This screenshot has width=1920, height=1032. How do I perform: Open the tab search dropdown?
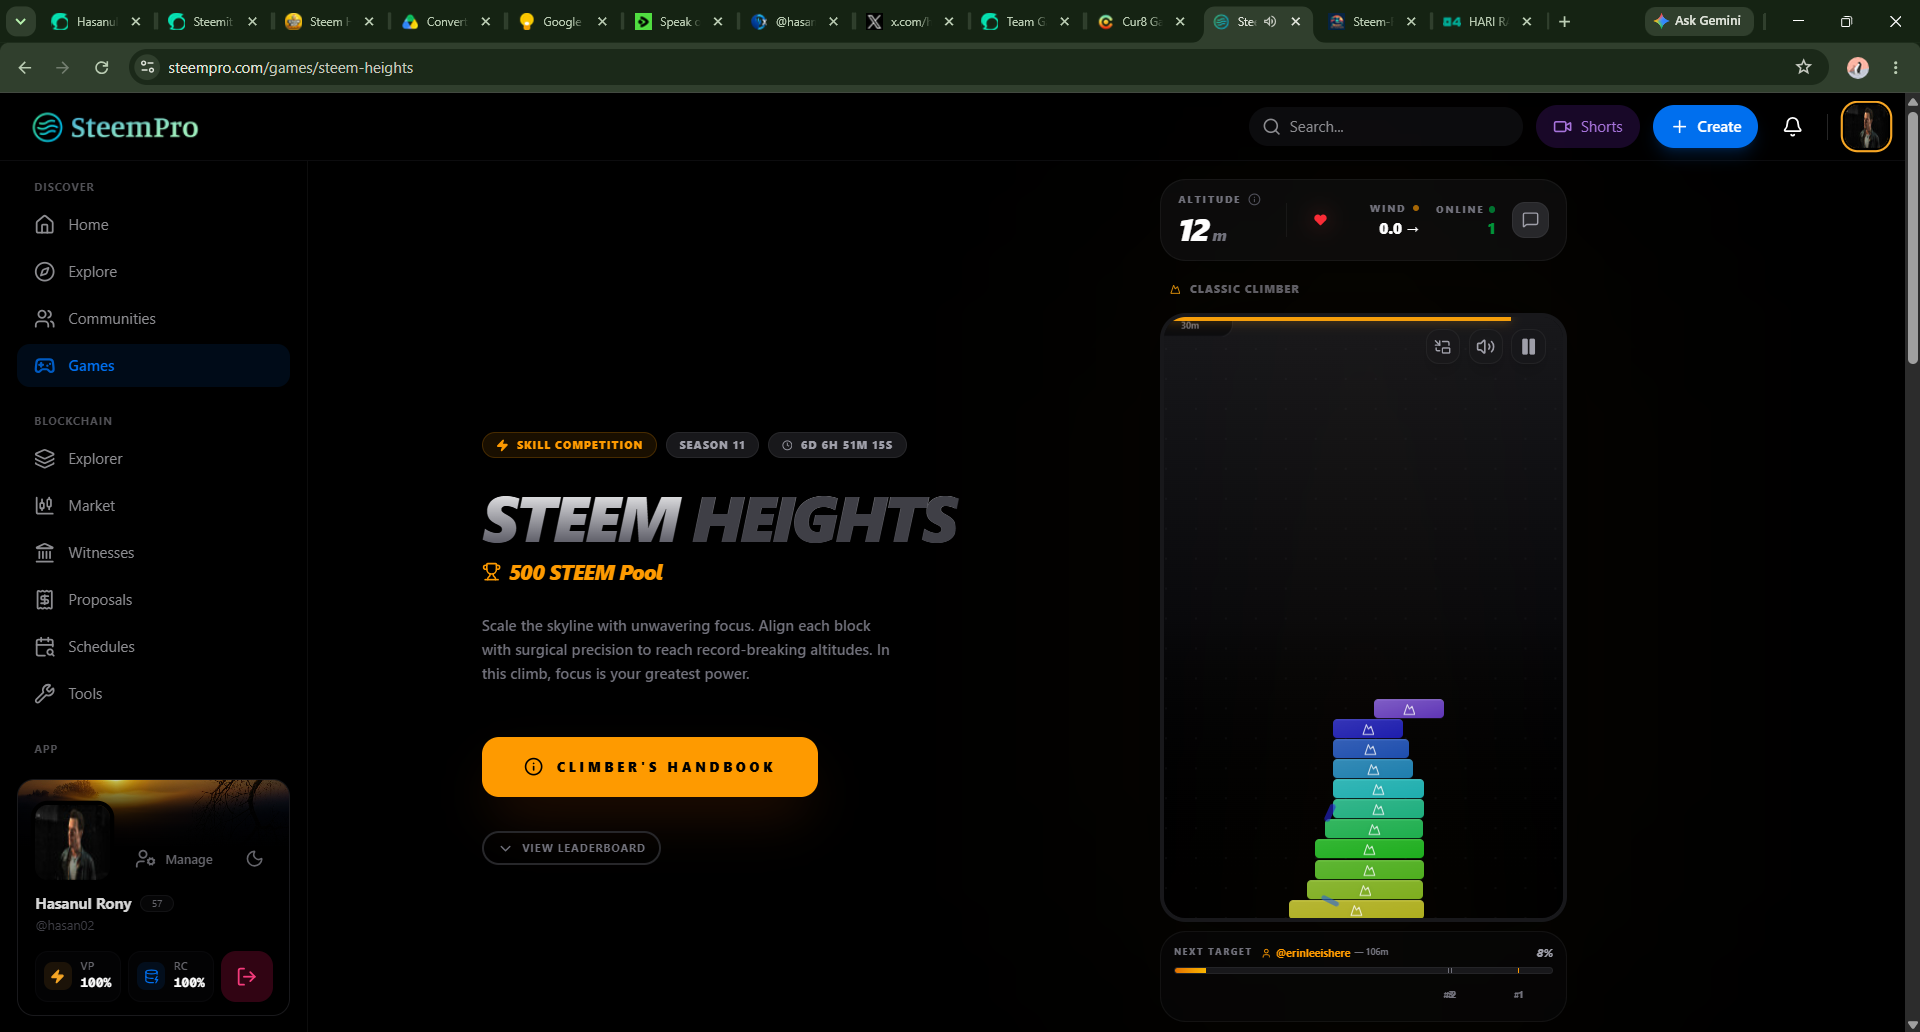pyautogui.click(x=21, y=21)
